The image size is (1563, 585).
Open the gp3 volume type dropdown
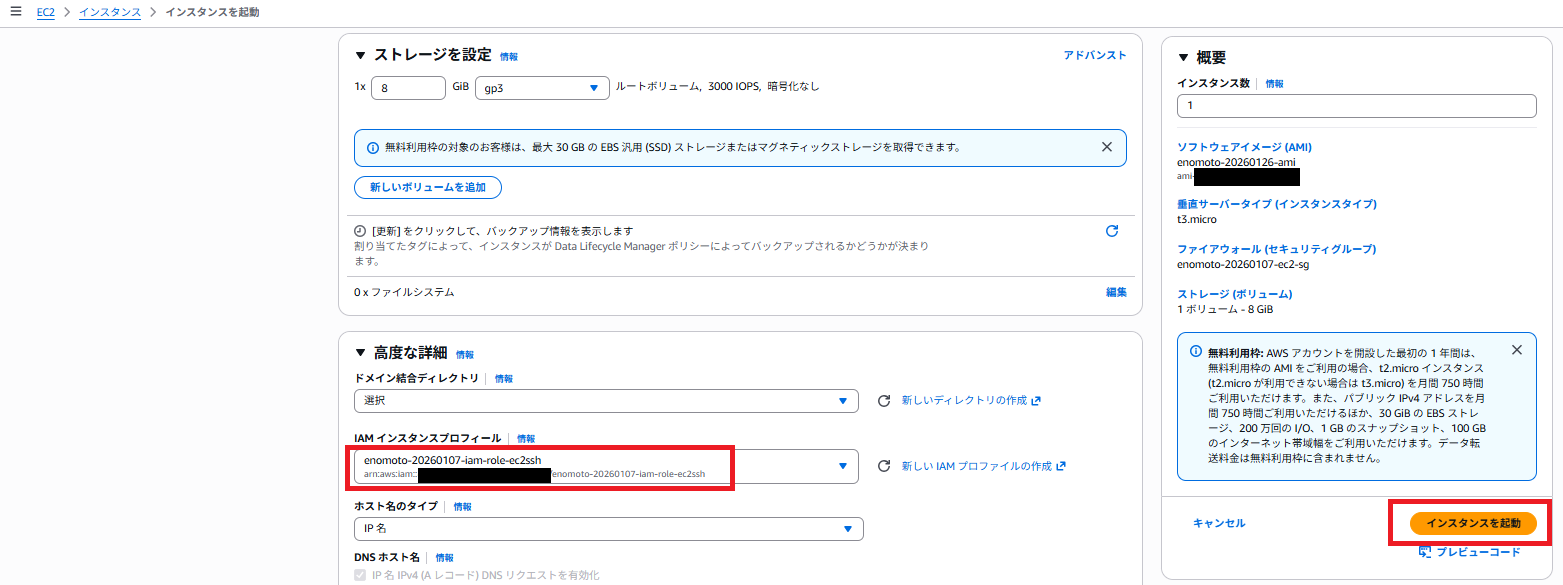tap(542, 88)
